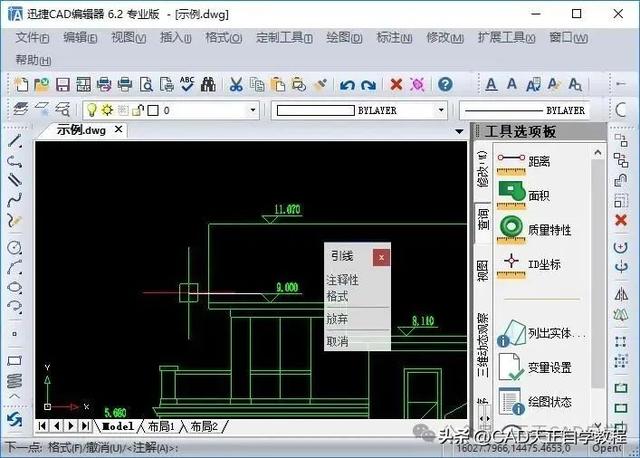640x458 pixels.
Task: Select the Rectangle draw tool
Action: (x=15, y=361)
